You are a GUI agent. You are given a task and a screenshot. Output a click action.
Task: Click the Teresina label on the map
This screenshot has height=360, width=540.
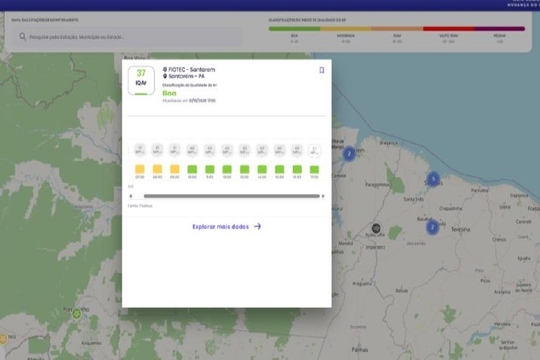460,229
